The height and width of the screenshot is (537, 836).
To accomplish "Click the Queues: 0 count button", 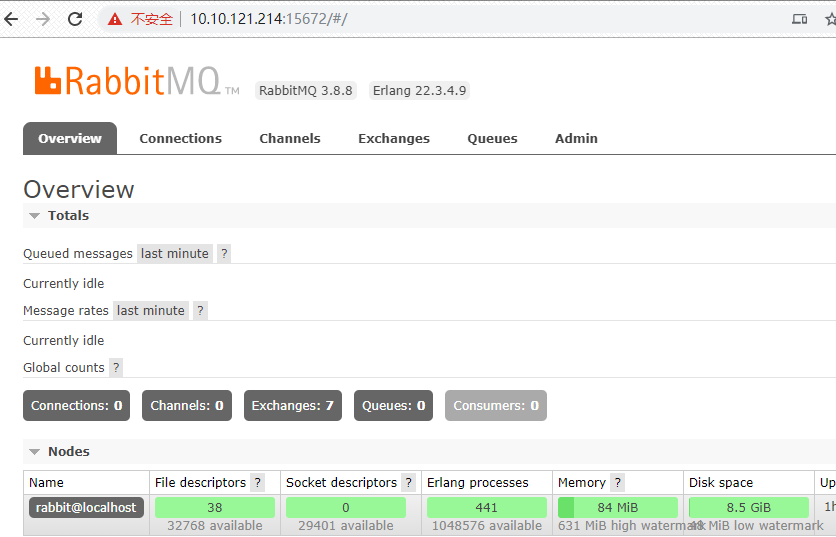I will tap(393, 406).
